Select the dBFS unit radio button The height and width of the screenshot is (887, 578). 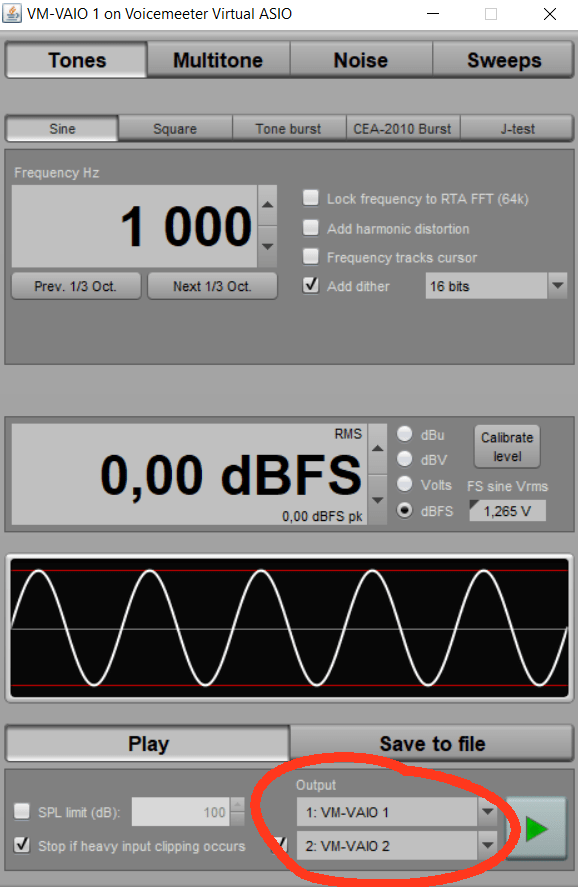(404, 510)
